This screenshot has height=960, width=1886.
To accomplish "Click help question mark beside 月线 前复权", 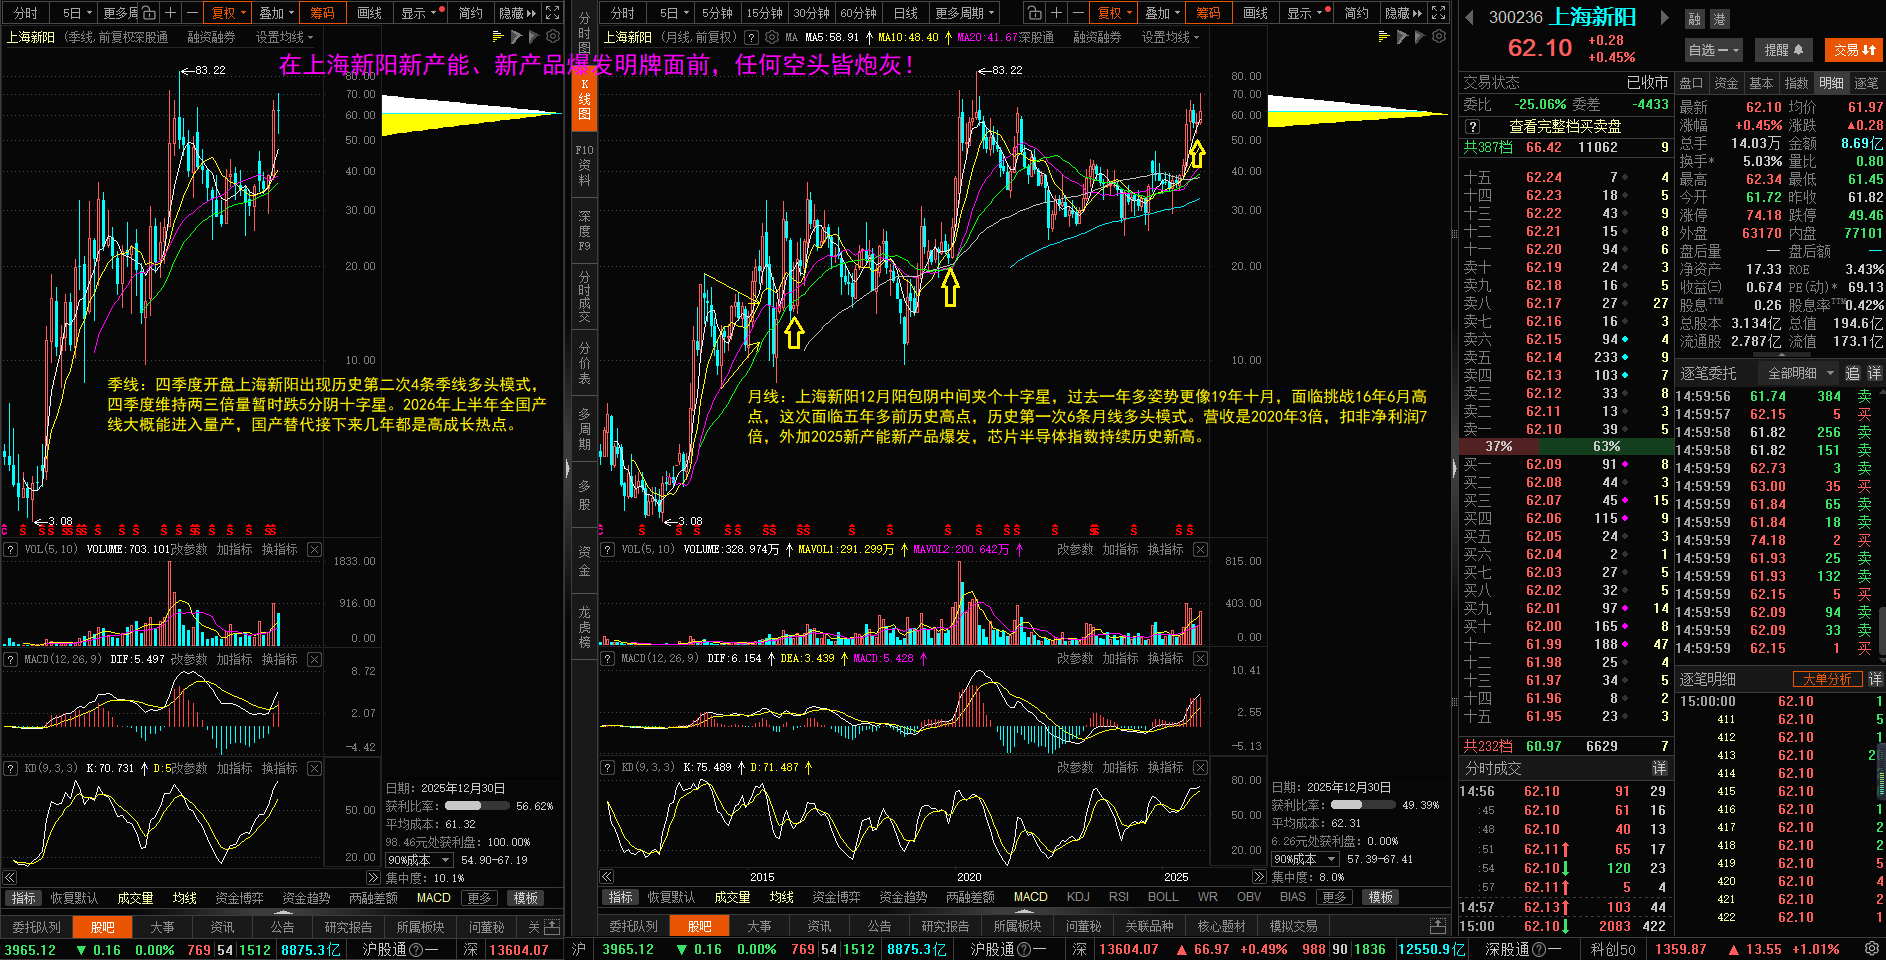I will 751,37.
